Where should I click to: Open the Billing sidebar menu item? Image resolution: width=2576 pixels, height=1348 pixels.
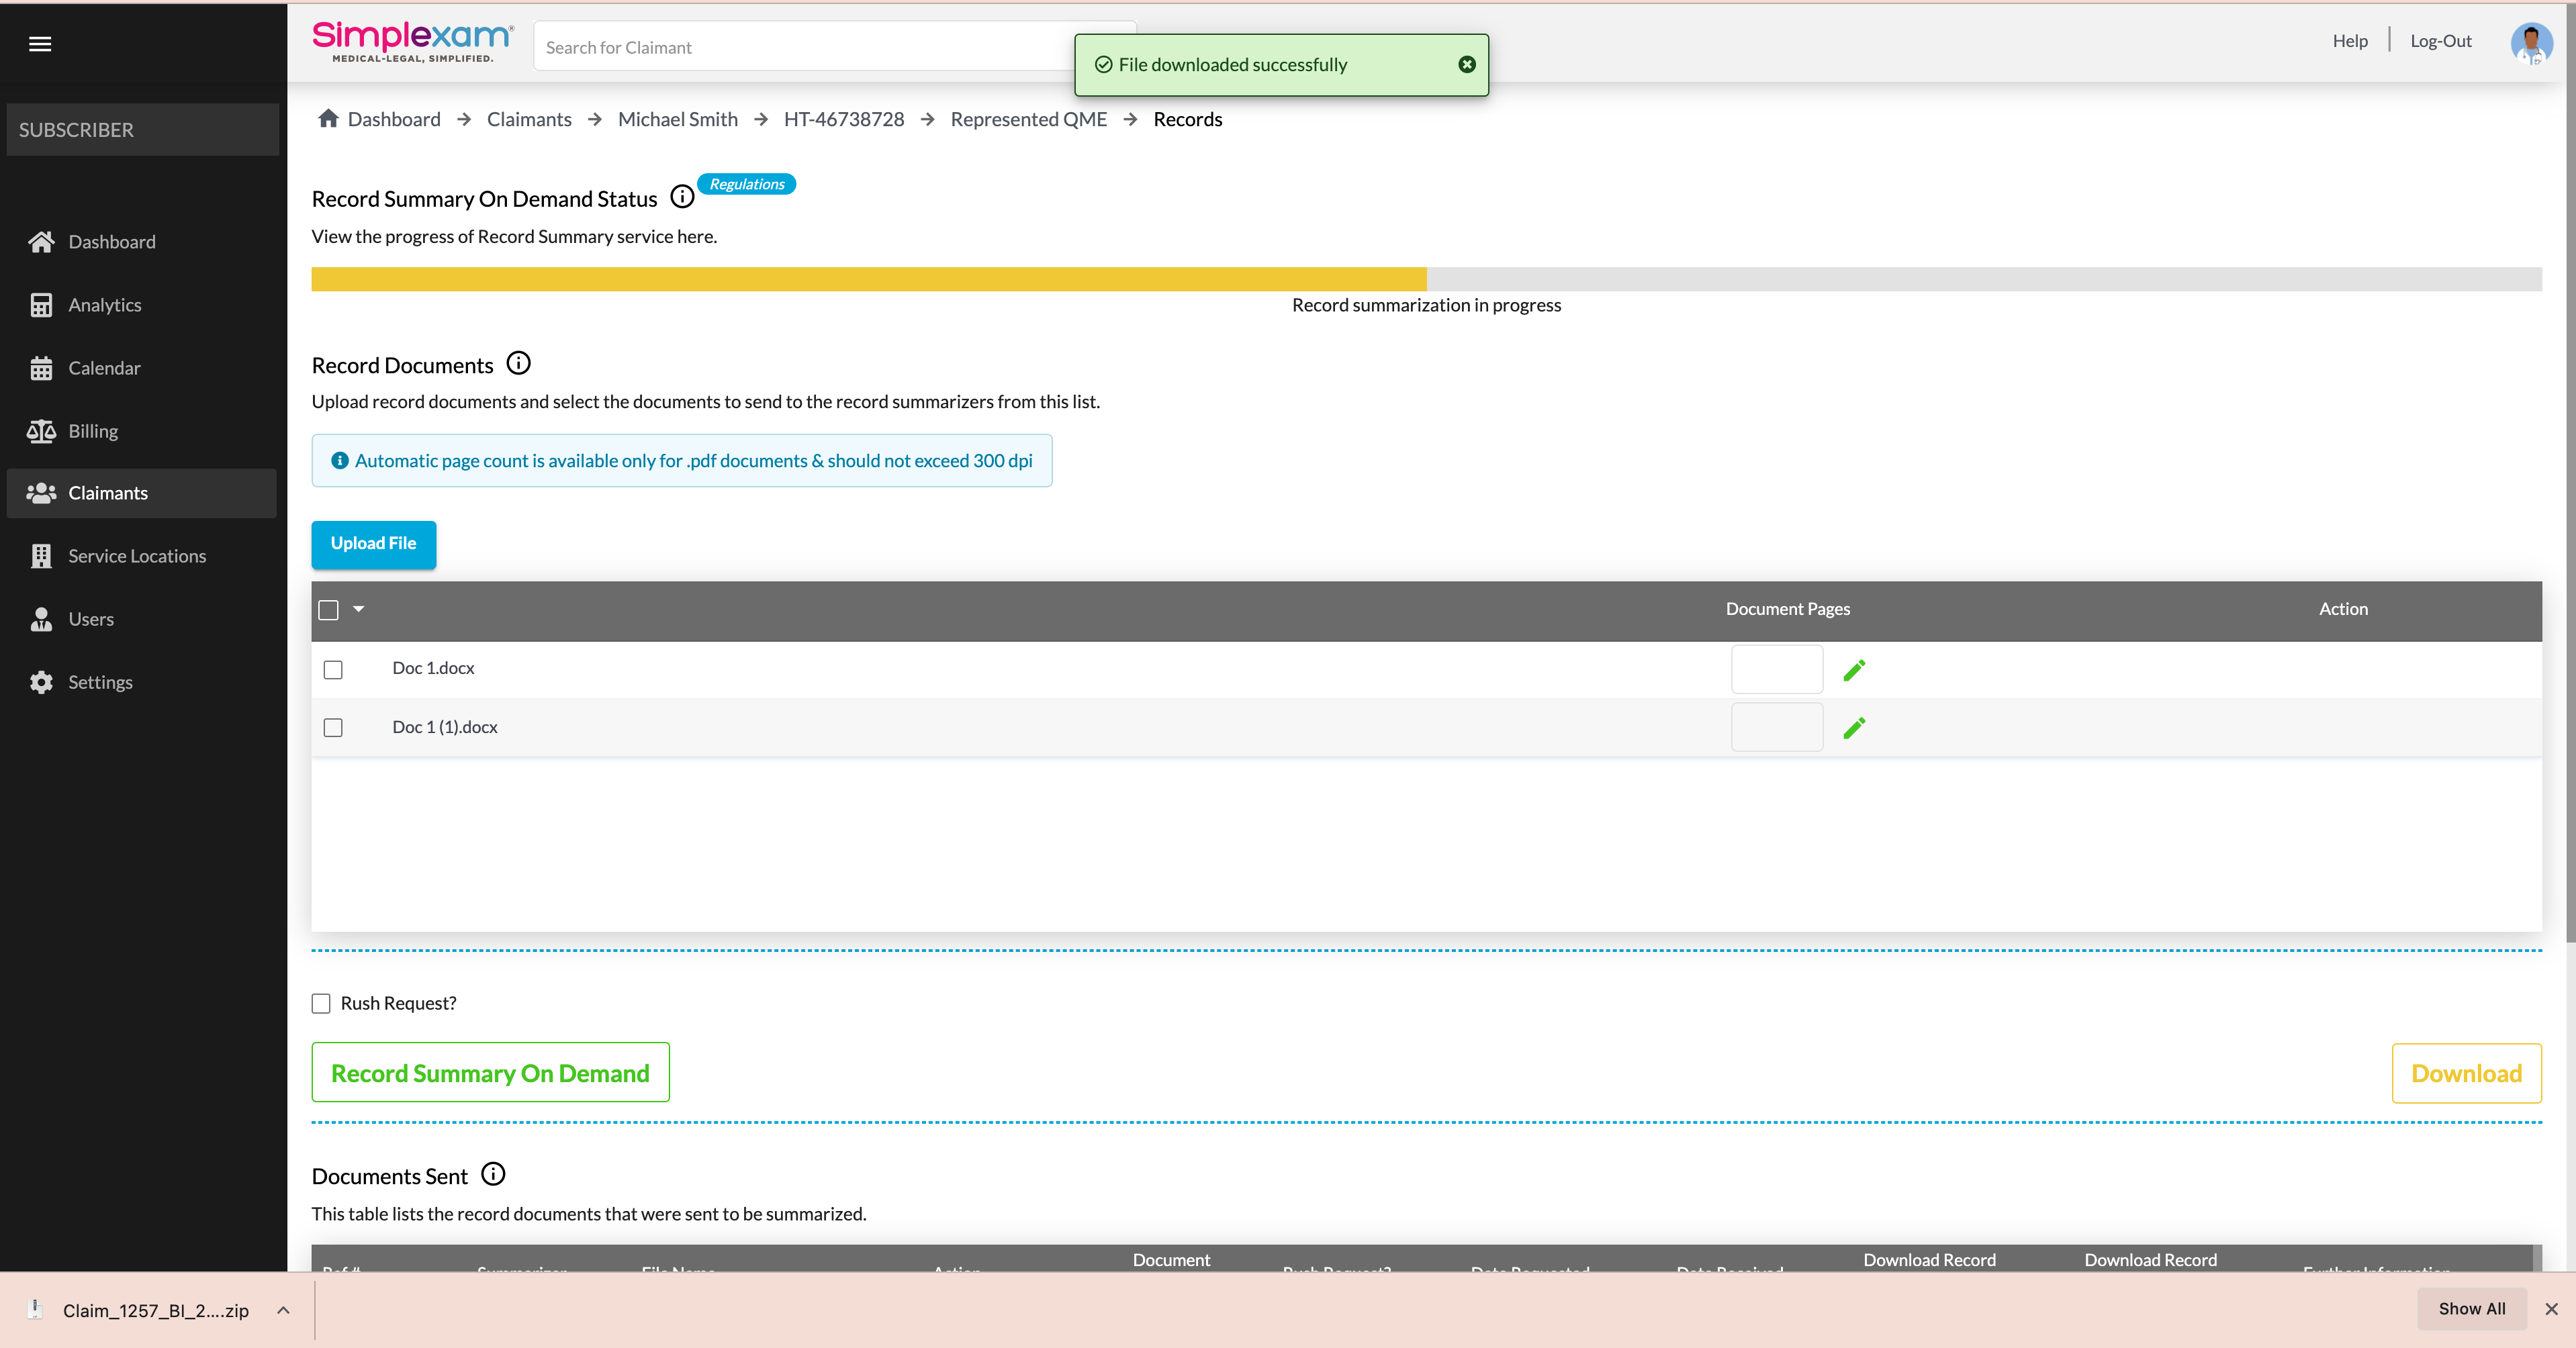pyautogui.click(x=93, y=431)
